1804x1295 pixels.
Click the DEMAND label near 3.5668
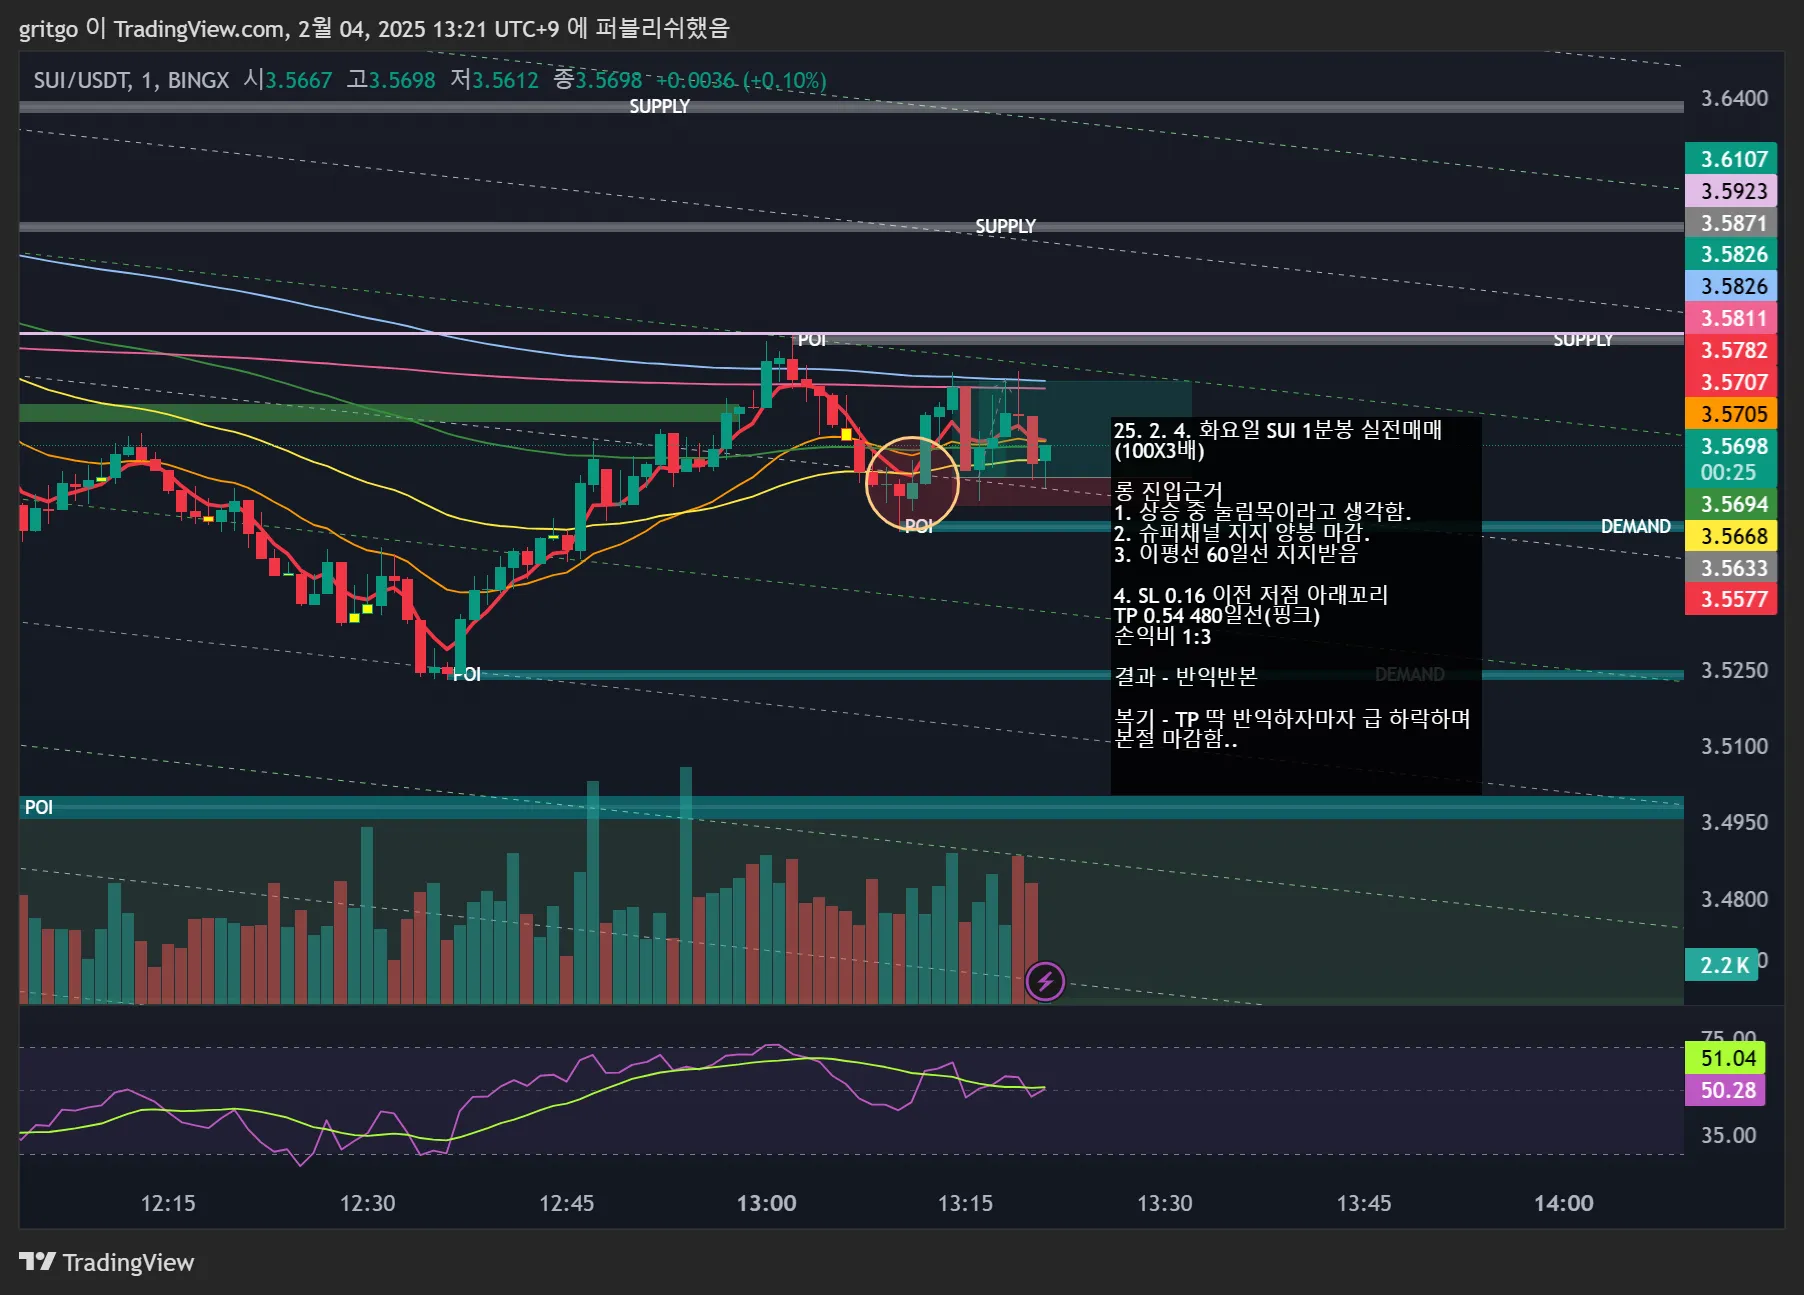click(1635, 526)
